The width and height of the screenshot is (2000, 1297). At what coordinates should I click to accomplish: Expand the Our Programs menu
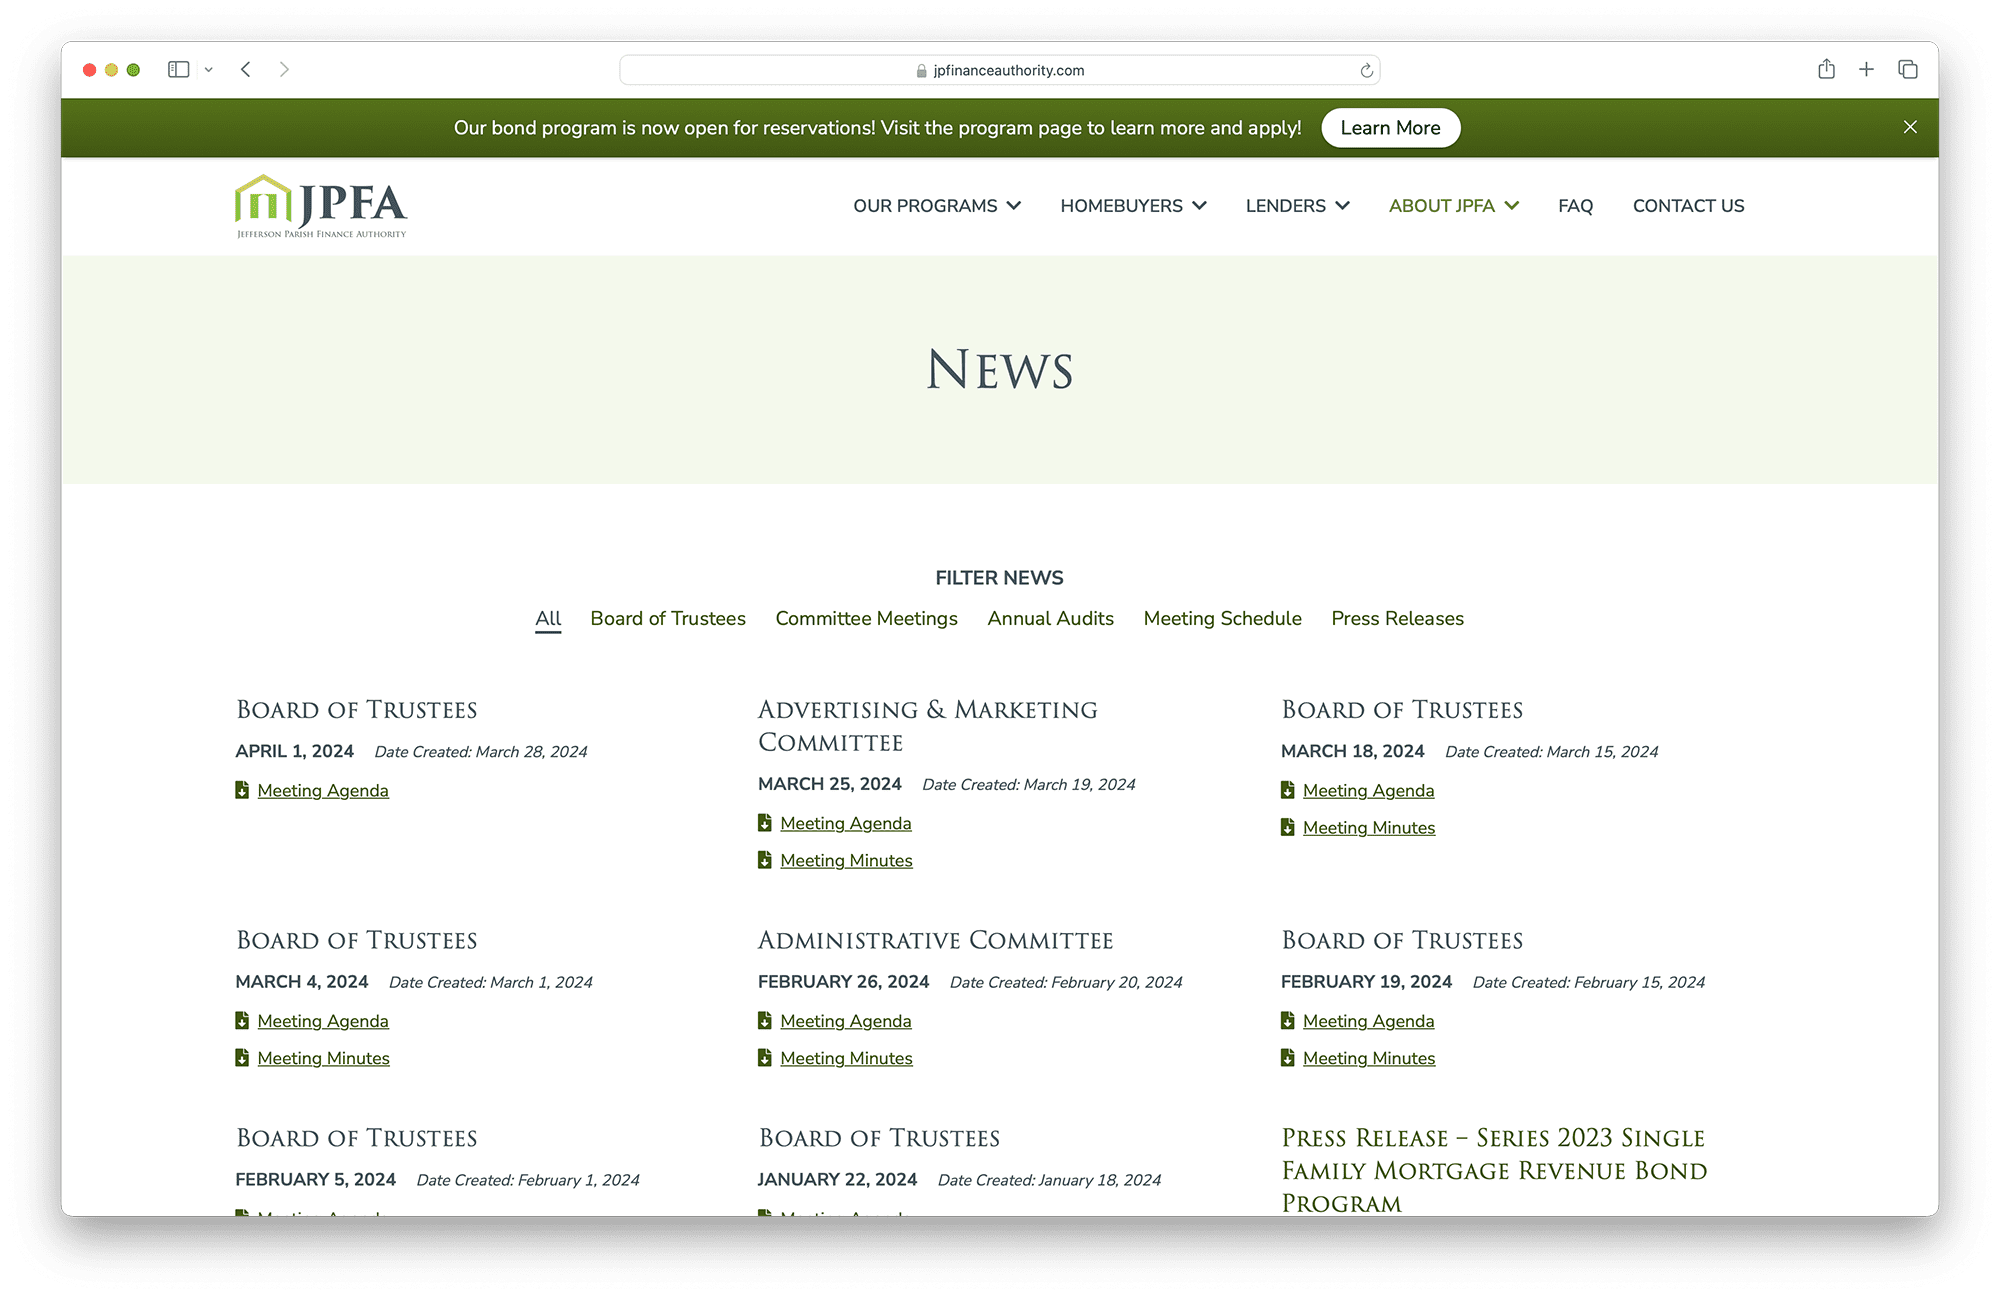click(x=937, y=206)
